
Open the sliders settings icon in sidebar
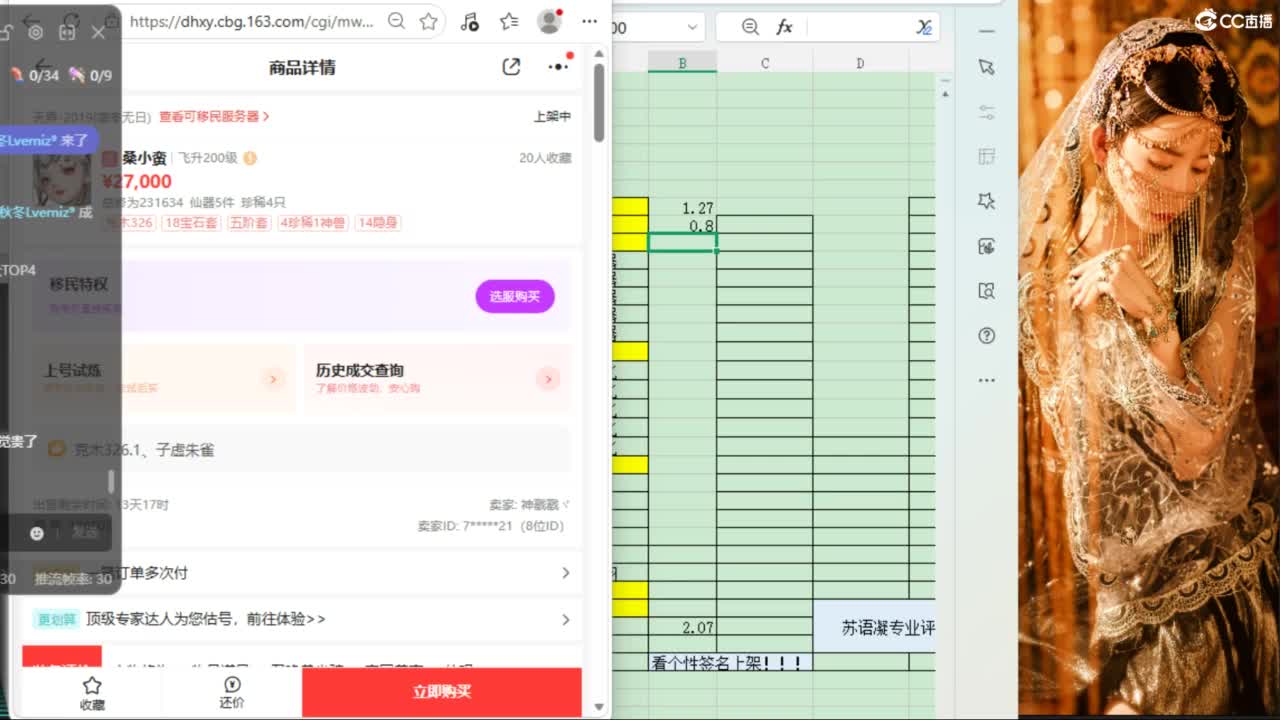987,112
